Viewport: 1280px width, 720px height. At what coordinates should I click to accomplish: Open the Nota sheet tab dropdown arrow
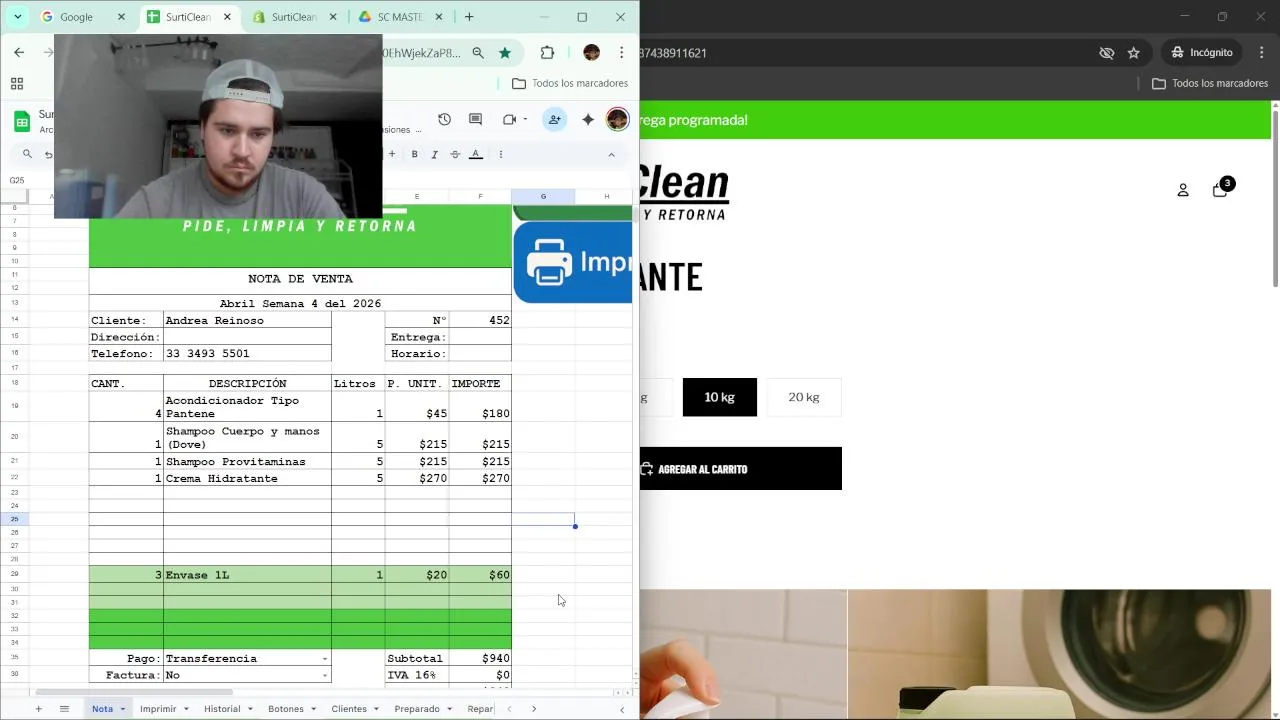point(123,709)
